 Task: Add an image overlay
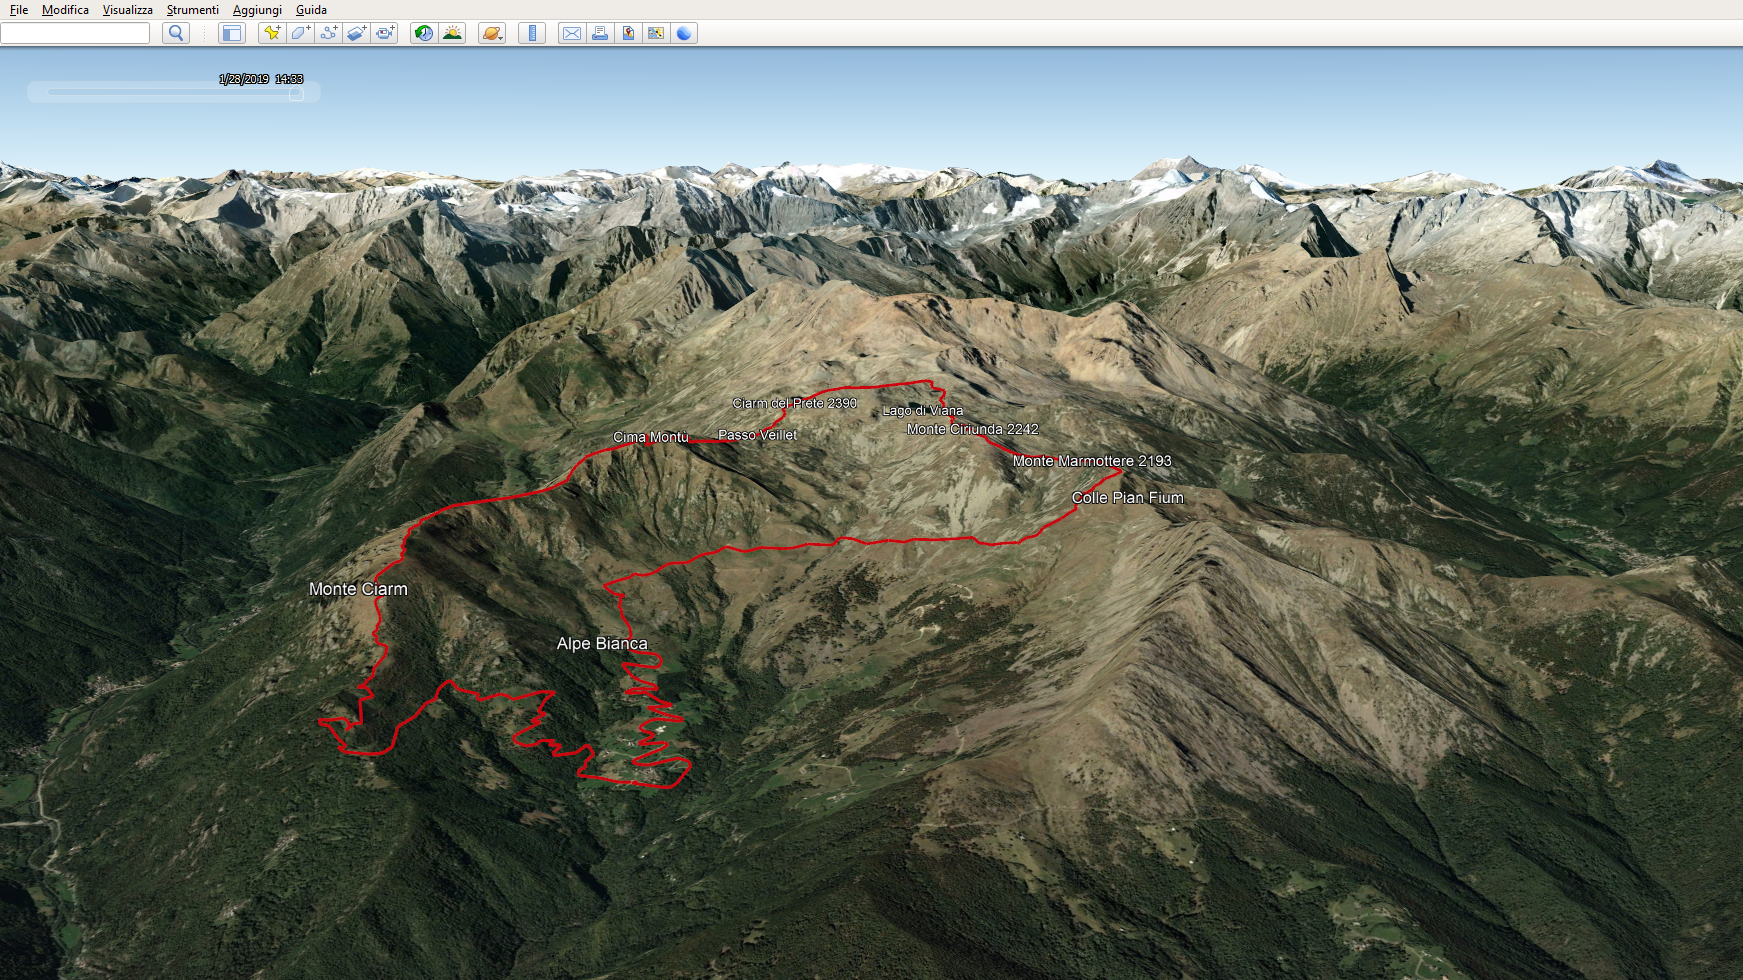point(357,33)
